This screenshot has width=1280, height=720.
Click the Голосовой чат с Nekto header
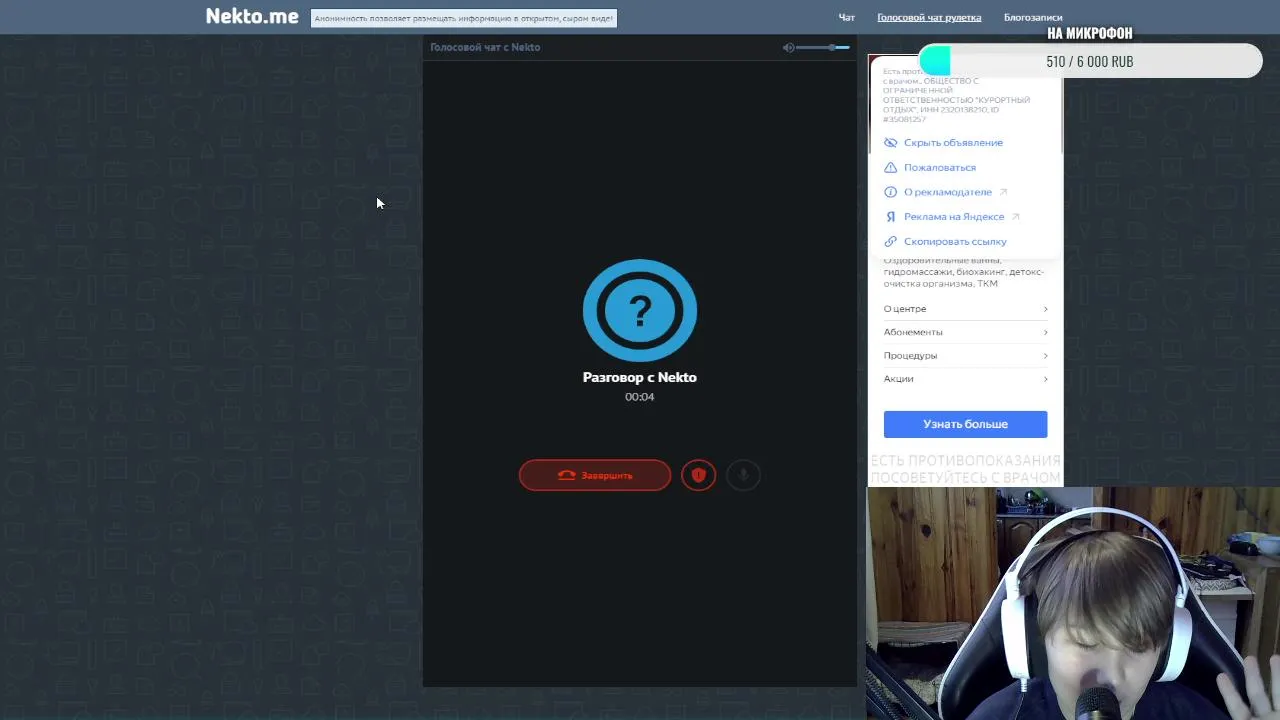tap(485, 47)
